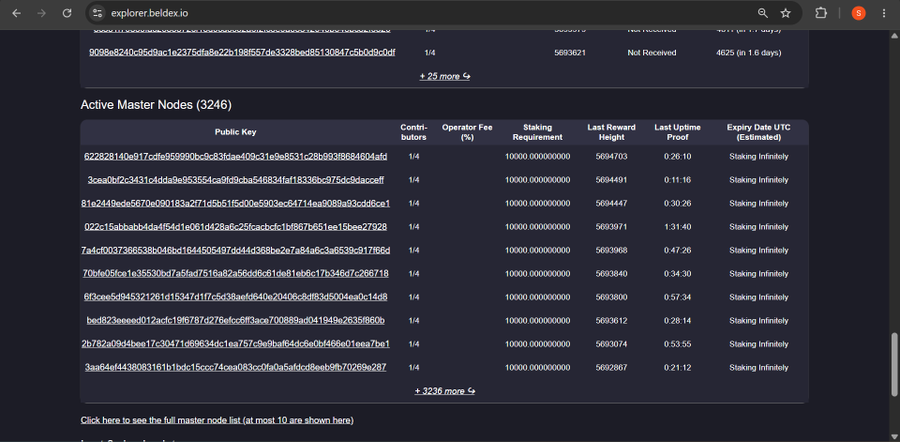Click the Operator Fee (%) column header
Screen dimensions: 900x442
tap(467, 132)
